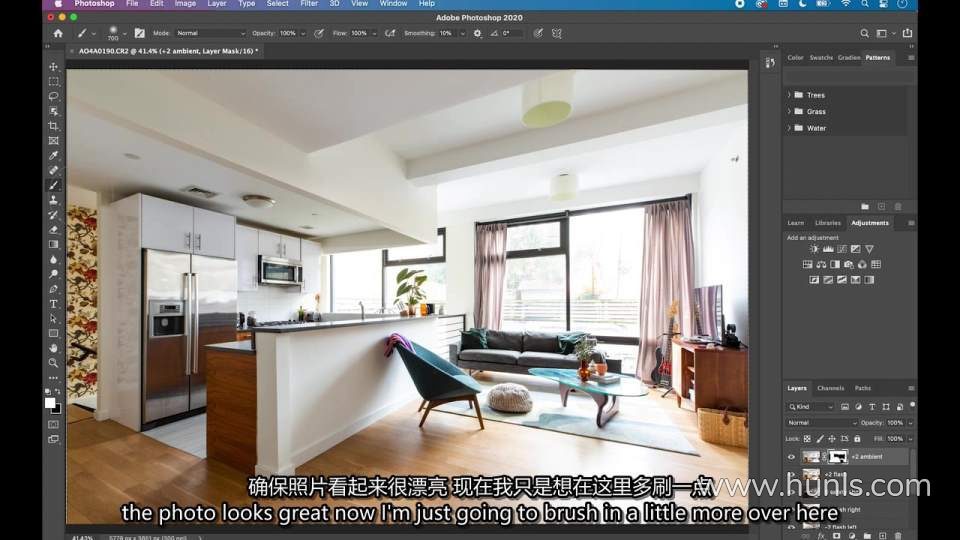Image resolution: width=960 pixels, height=540 pixels.
Task: Enable airbrush-style build-up effects
Action: (x=390, y=34)
